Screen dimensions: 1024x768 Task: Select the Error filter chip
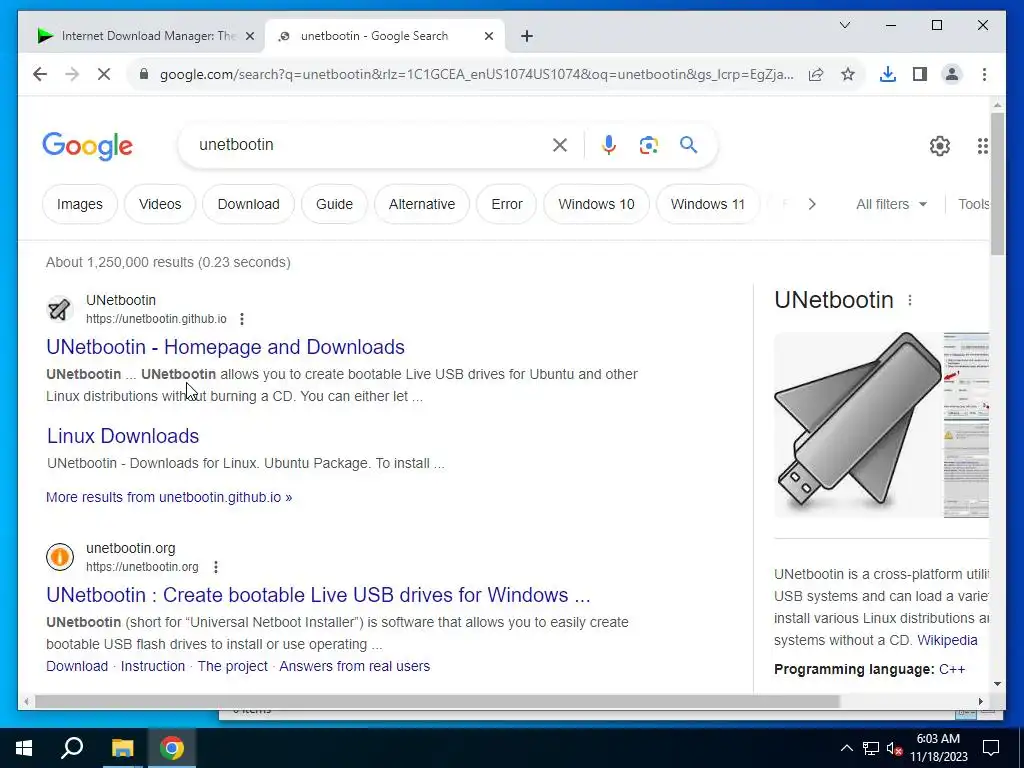(x=507, y=204)
